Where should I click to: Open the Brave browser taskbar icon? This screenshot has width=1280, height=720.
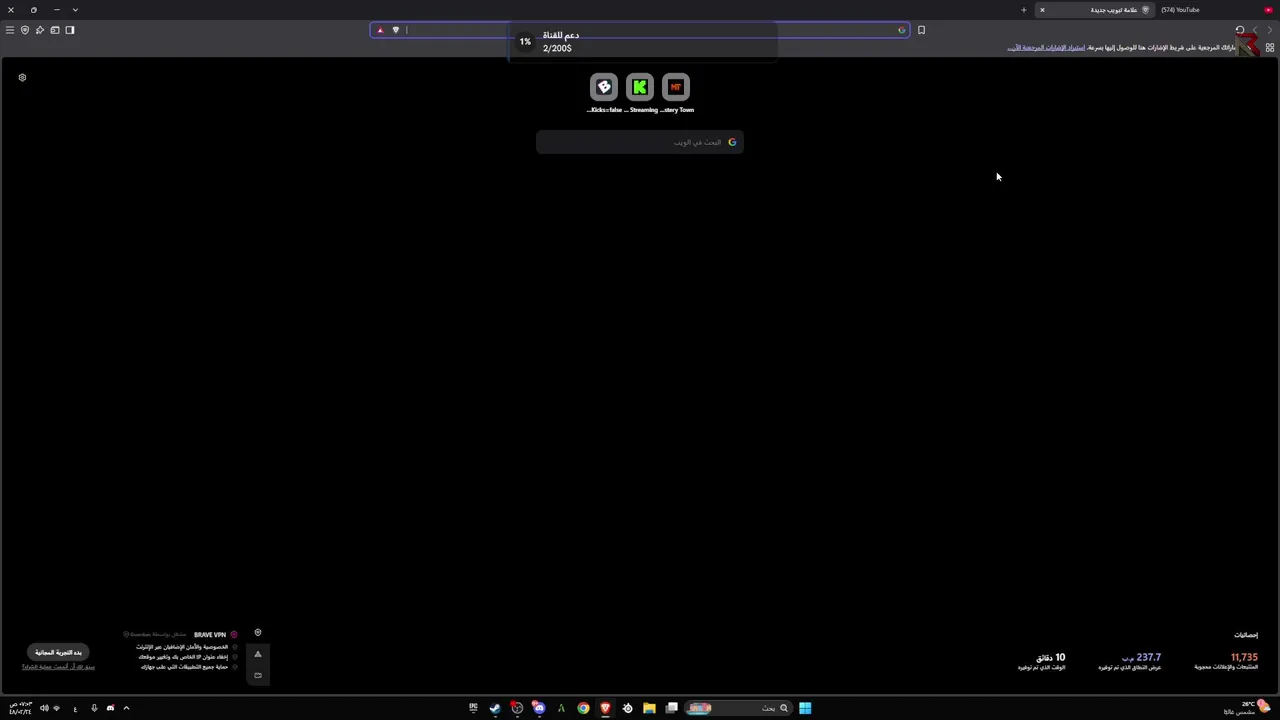[605, 708]
